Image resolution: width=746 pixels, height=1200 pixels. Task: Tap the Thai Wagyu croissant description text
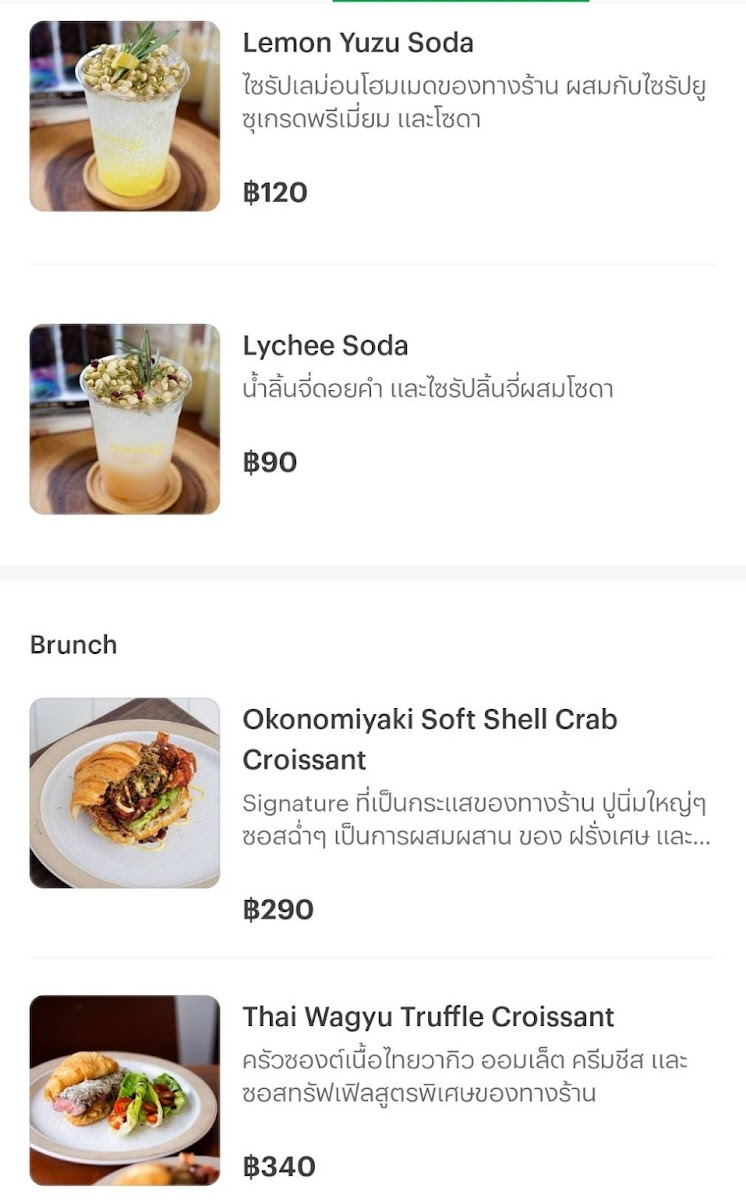(465, 1077)
